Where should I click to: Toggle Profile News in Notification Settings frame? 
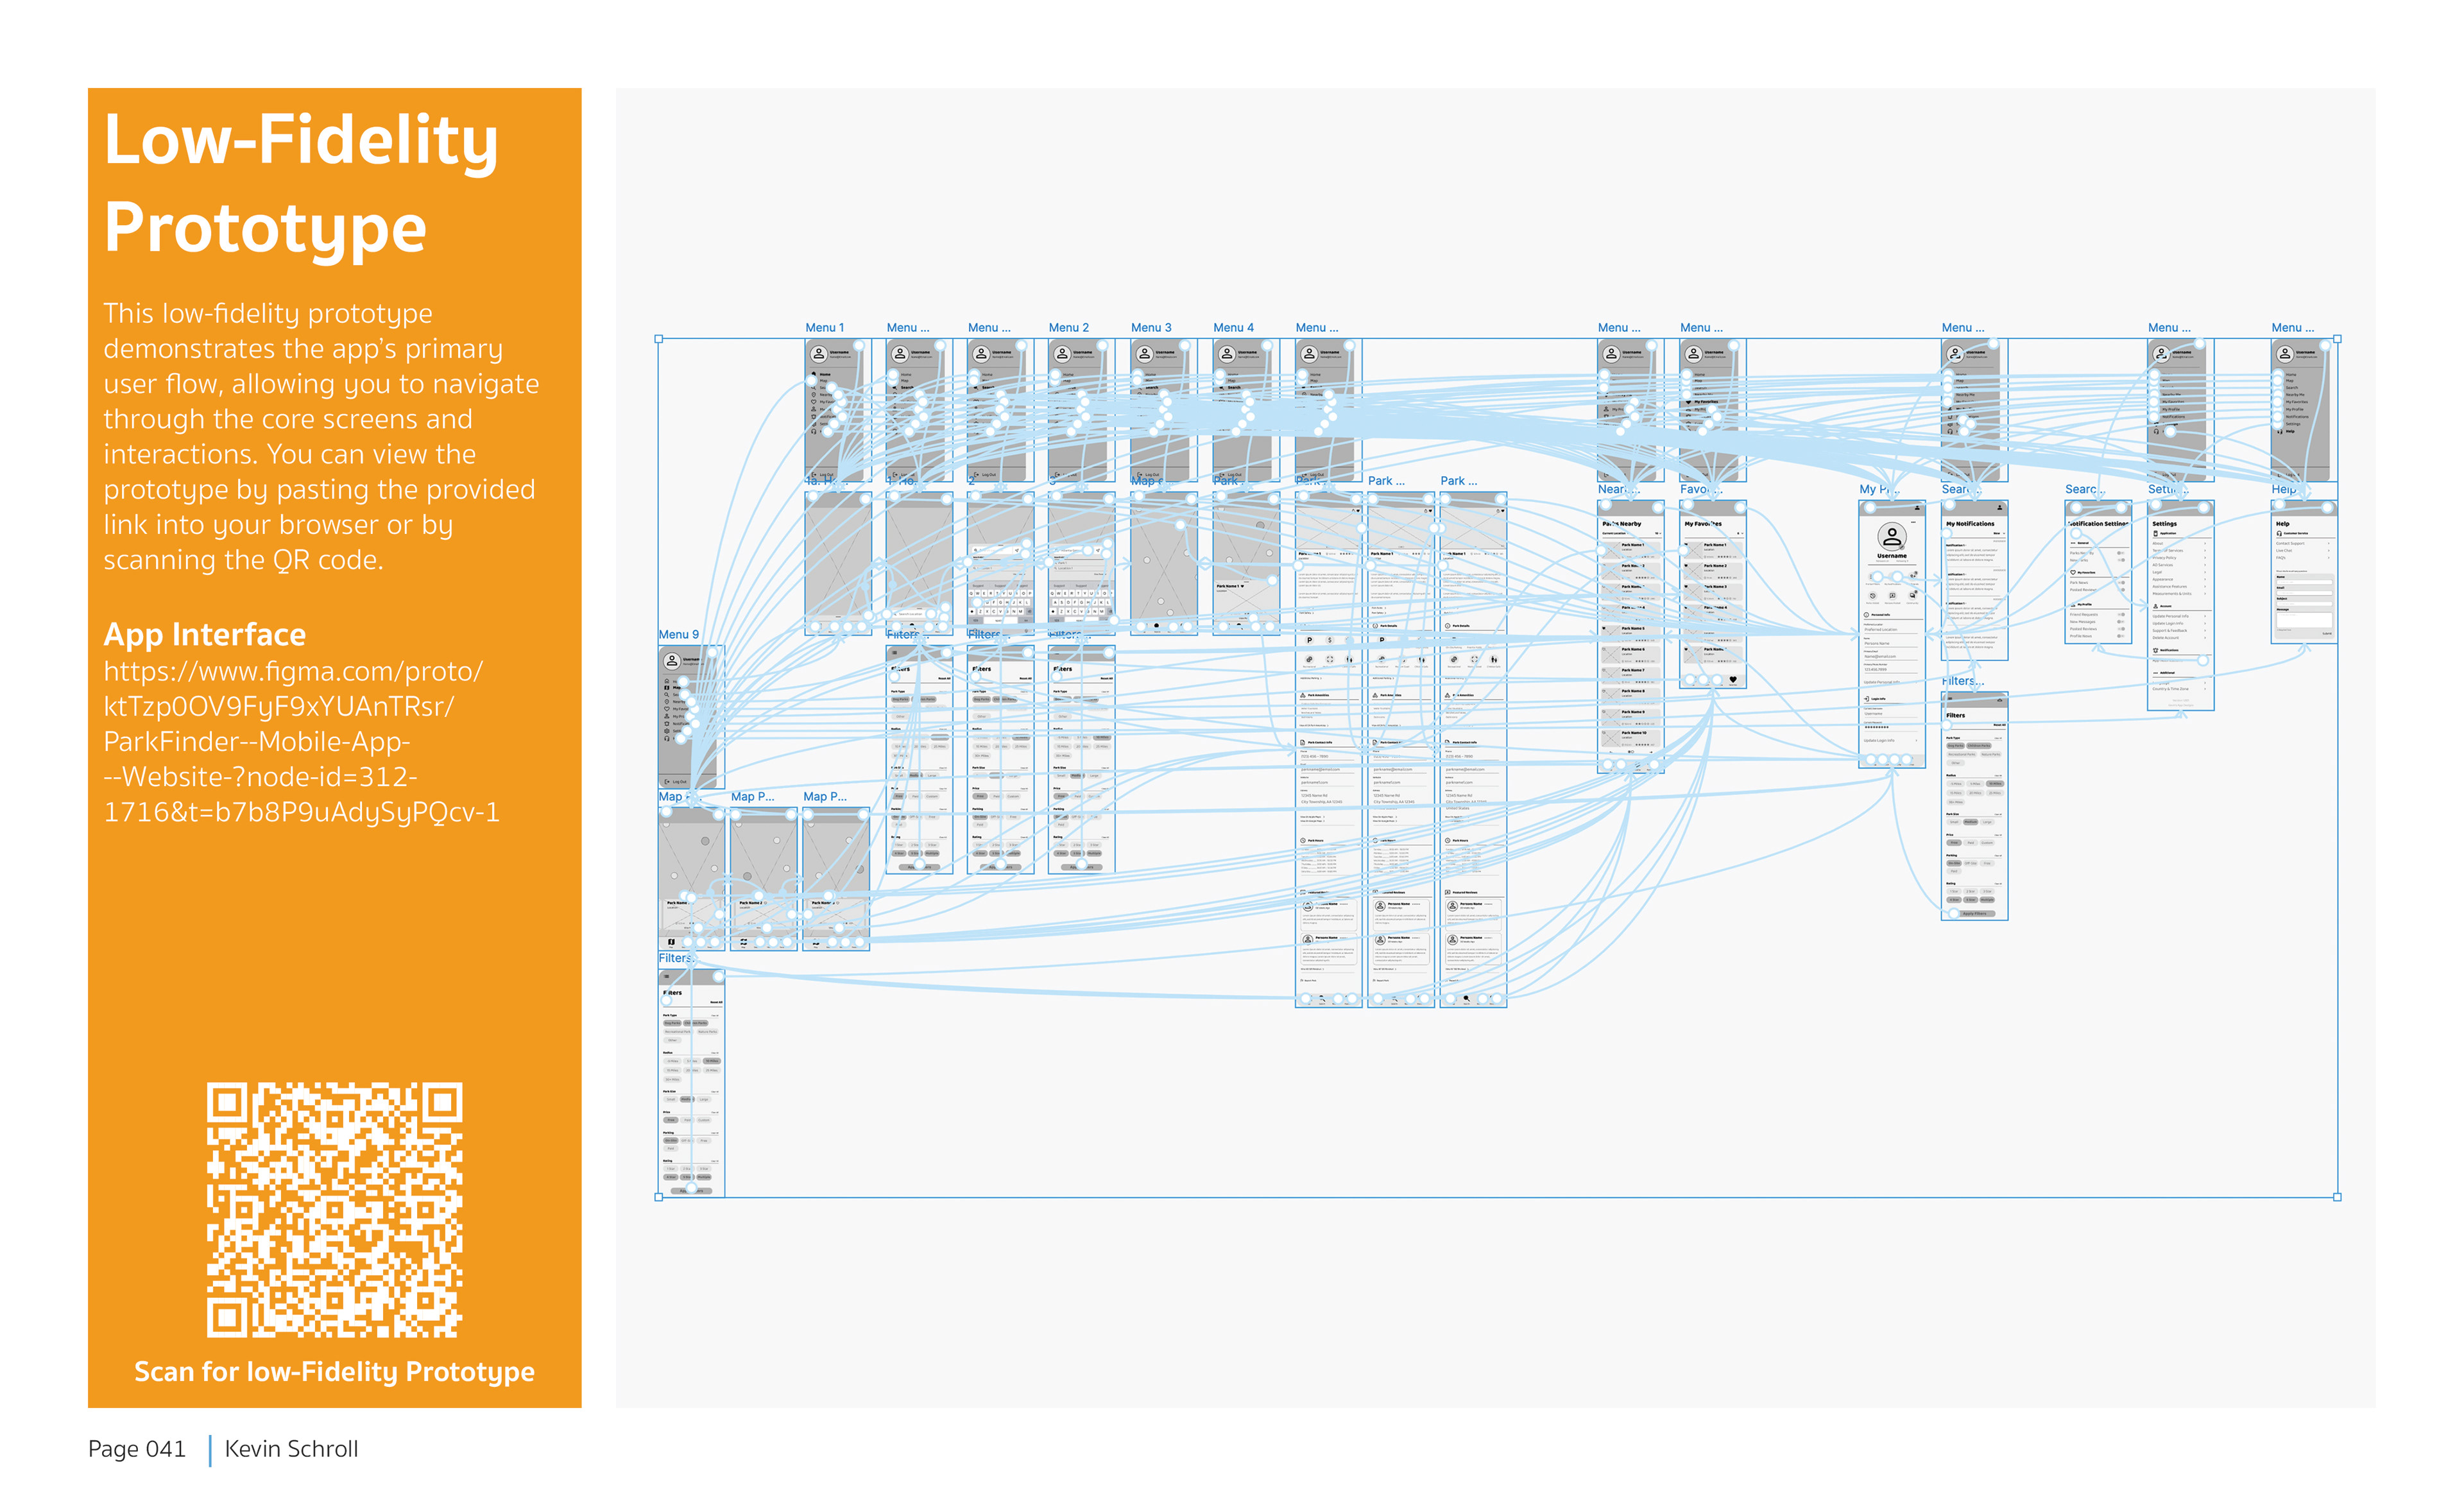point(2120,636)
